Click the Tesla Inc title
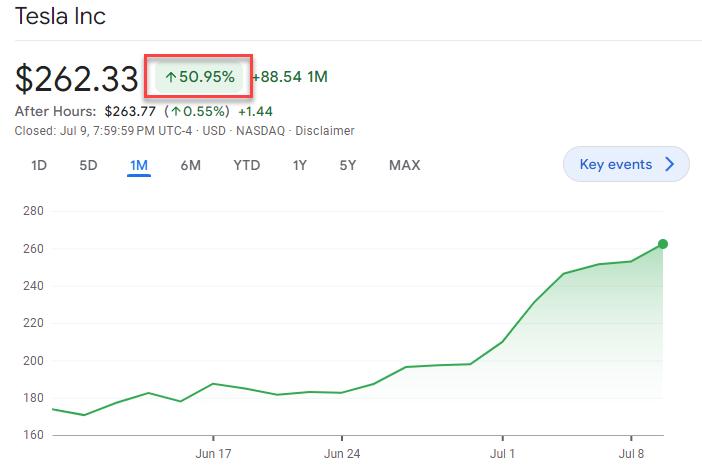This screenshot has width=702, height=468. coord(60,16)
